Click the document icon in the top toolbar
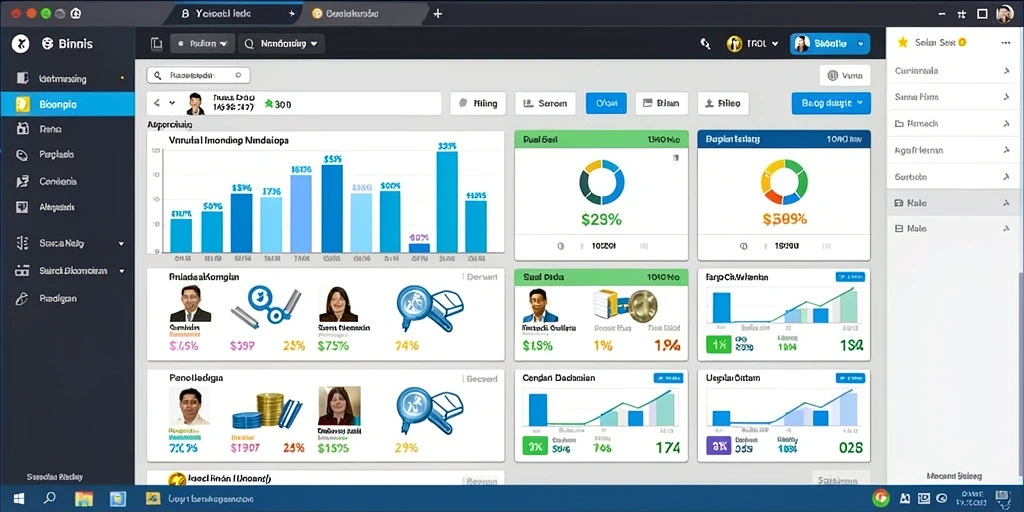Screen dimensions: 1024x512 tap(156, 44)
